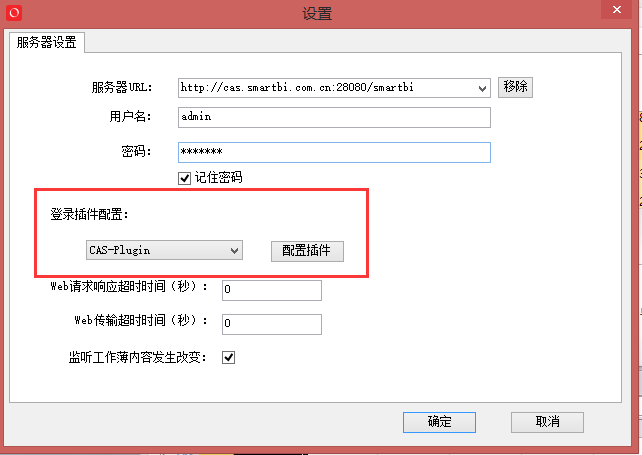Viewport: 642px width, 455px height.
Task: Cancel using the 取消 button
Action: click(547, 422)
